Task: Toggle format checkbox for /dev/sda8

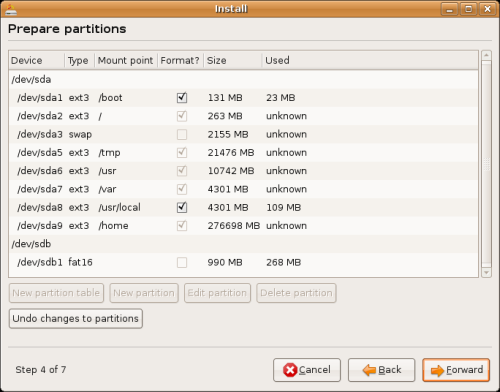Action: [182, 207]
